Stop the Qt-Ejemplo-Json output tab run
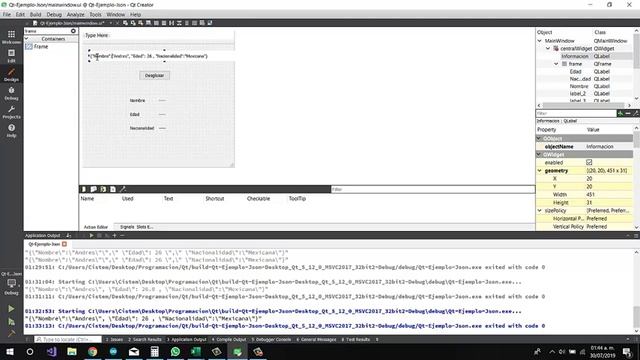 64,244
